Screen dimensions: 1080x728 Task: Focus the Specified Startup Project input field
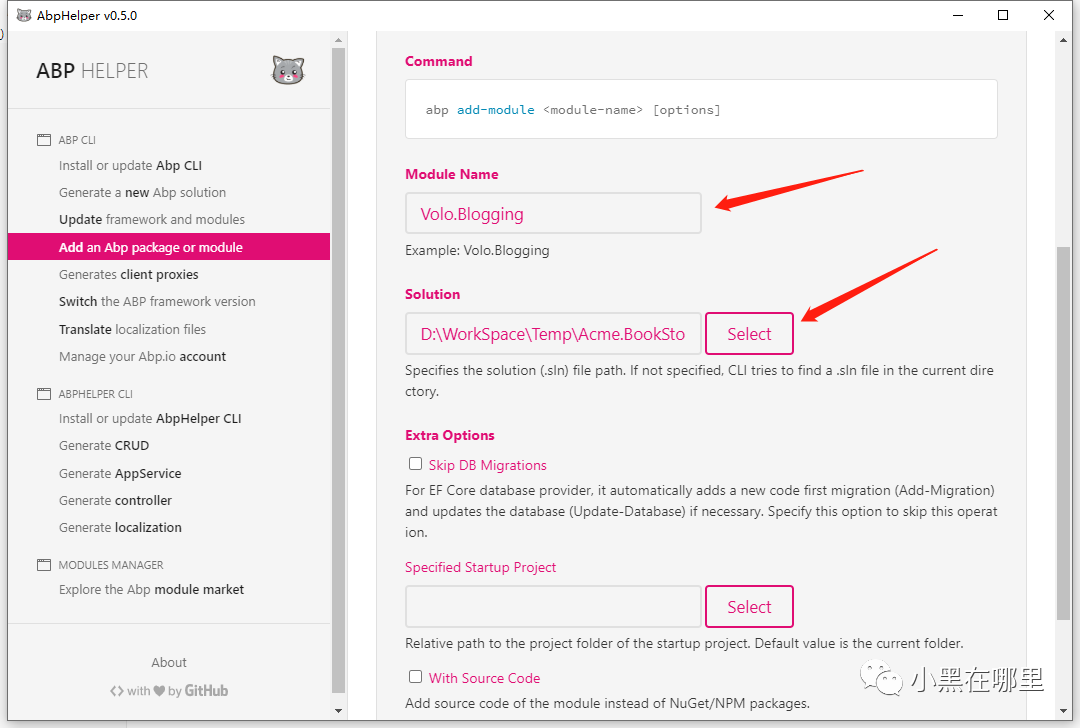tap(553, 607)
